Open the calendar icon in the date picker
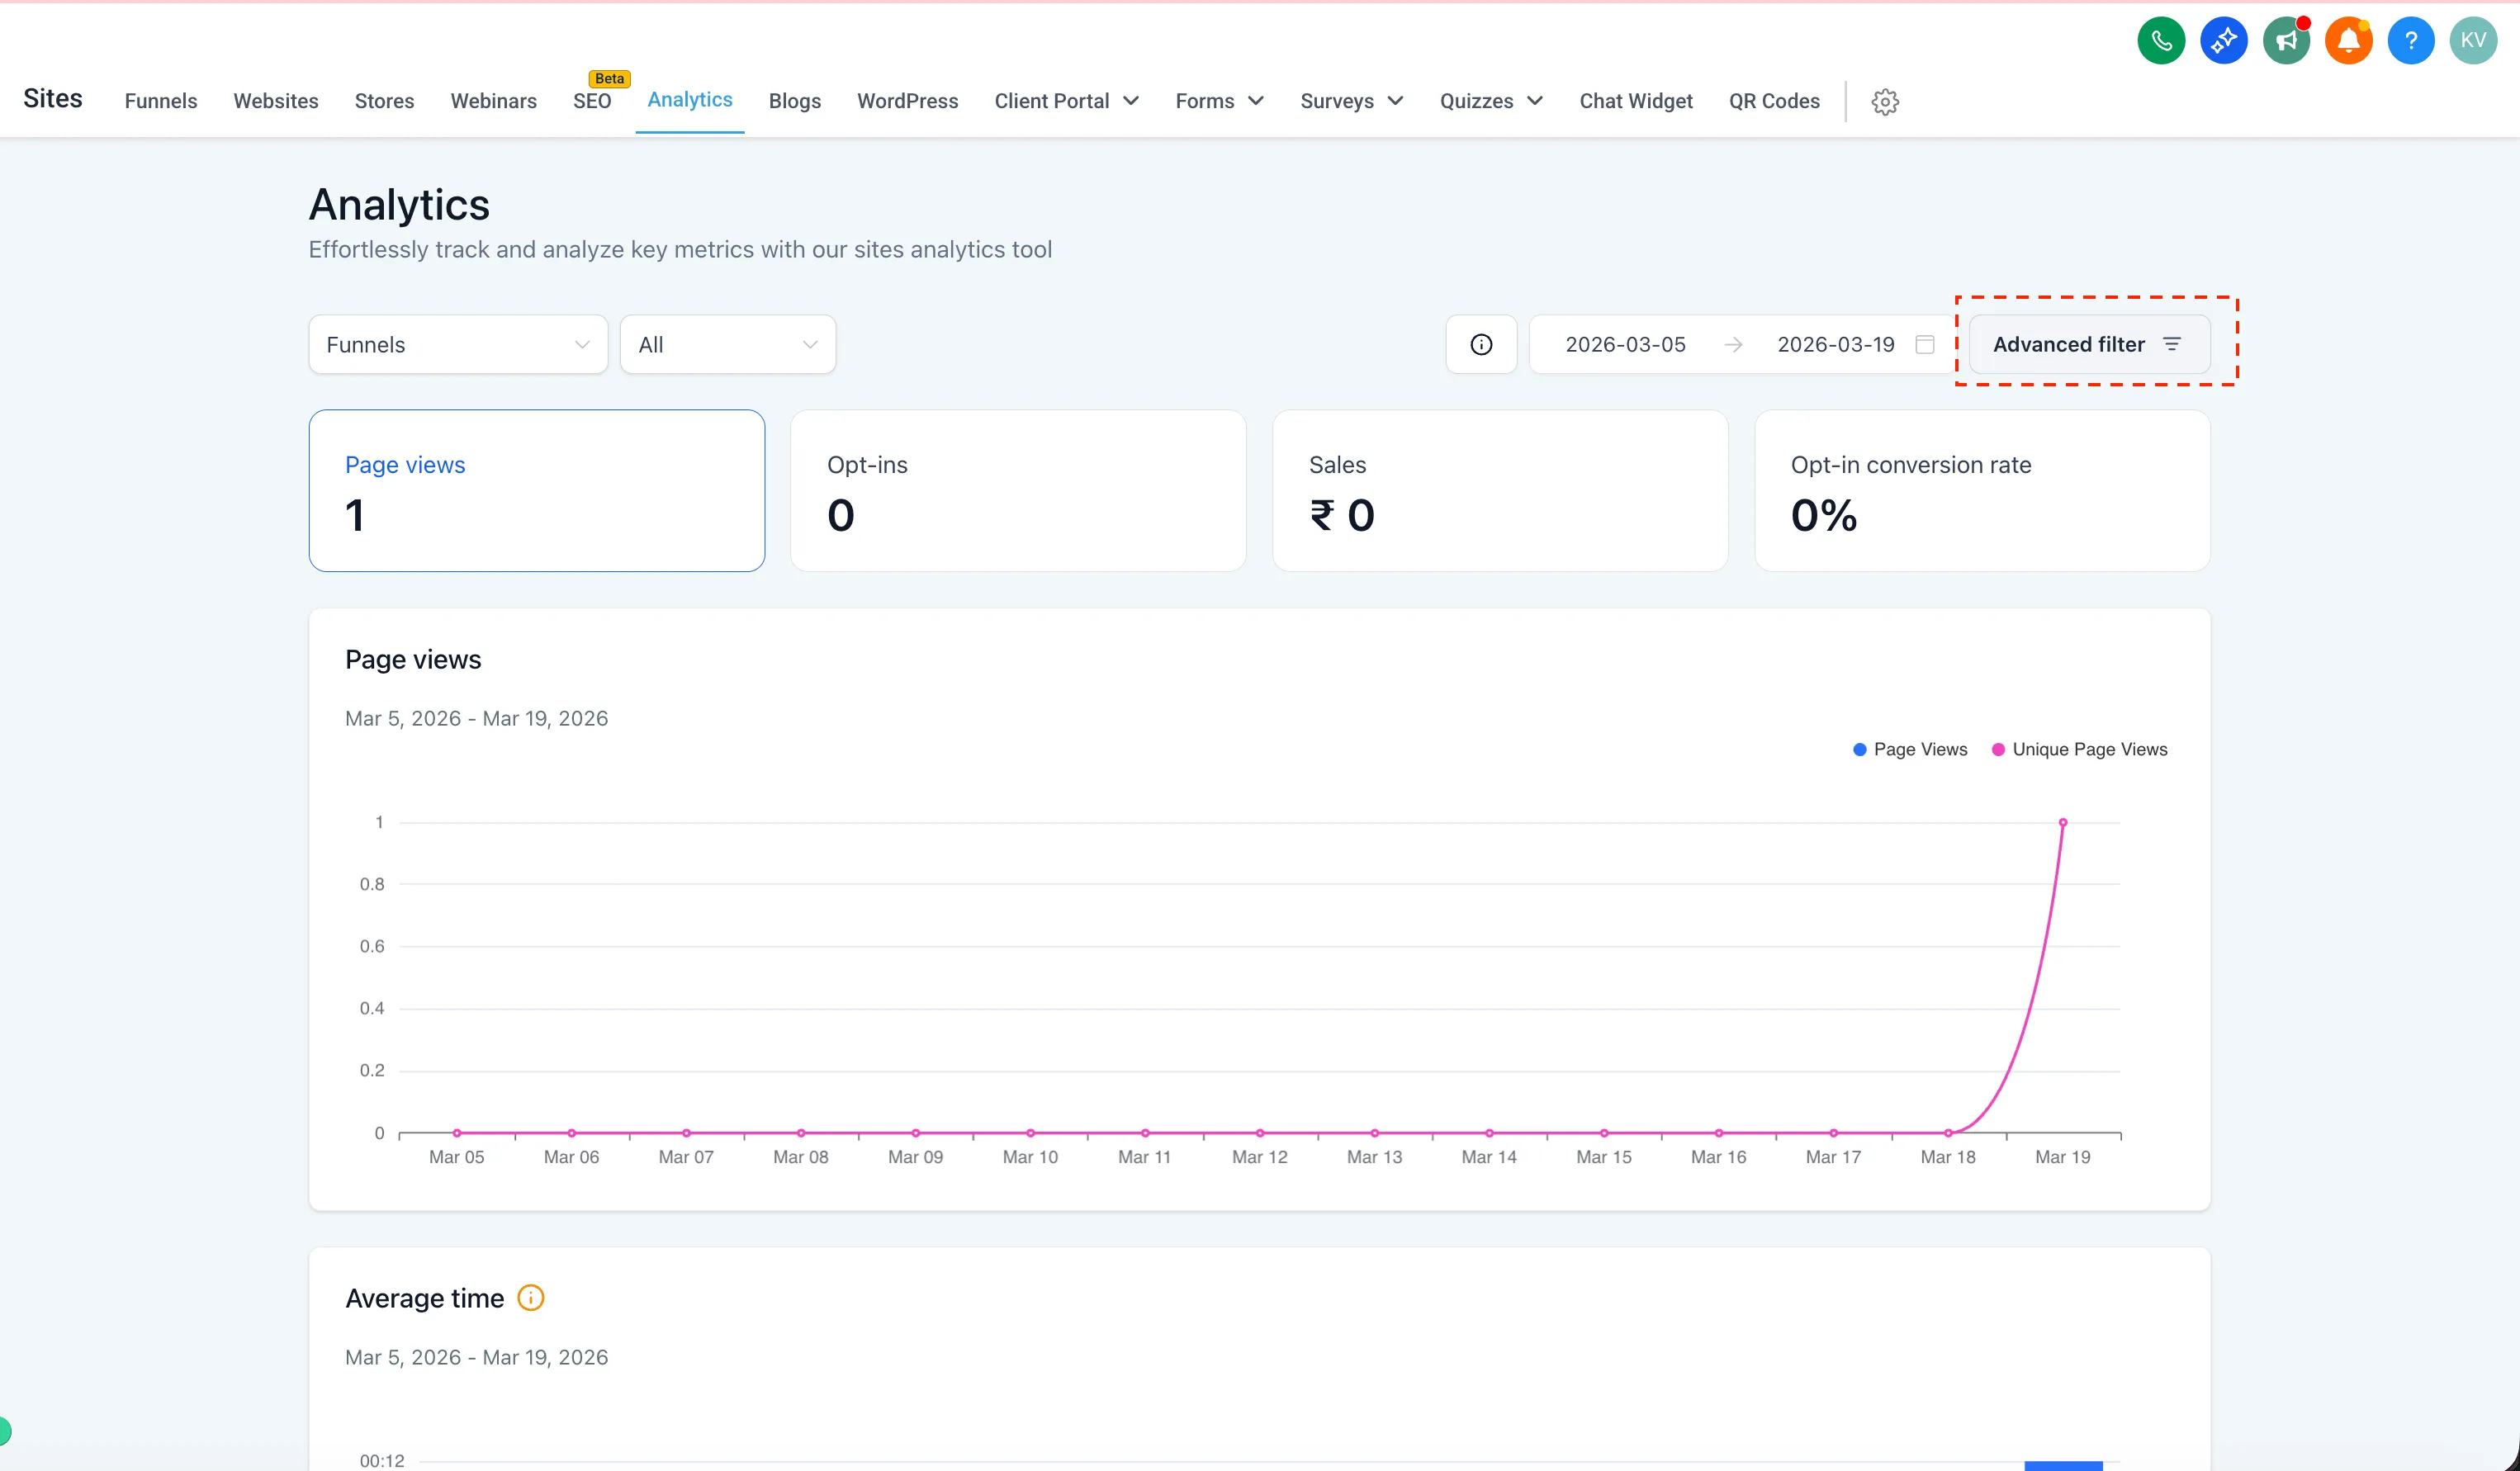The height and width of the screenshot is (1471, 2520). pyautogui.click(x=1925, y=343)
